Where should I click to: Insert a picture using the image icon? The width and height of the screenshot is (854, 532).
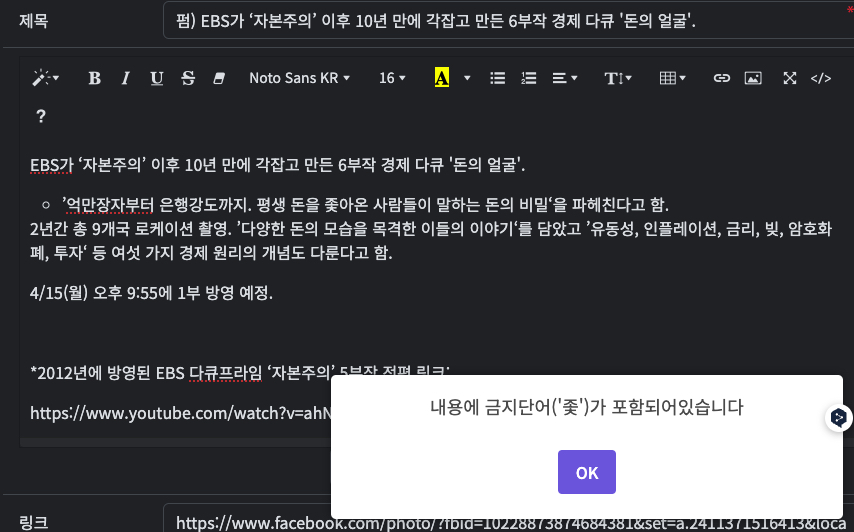[x=753, y=78]
